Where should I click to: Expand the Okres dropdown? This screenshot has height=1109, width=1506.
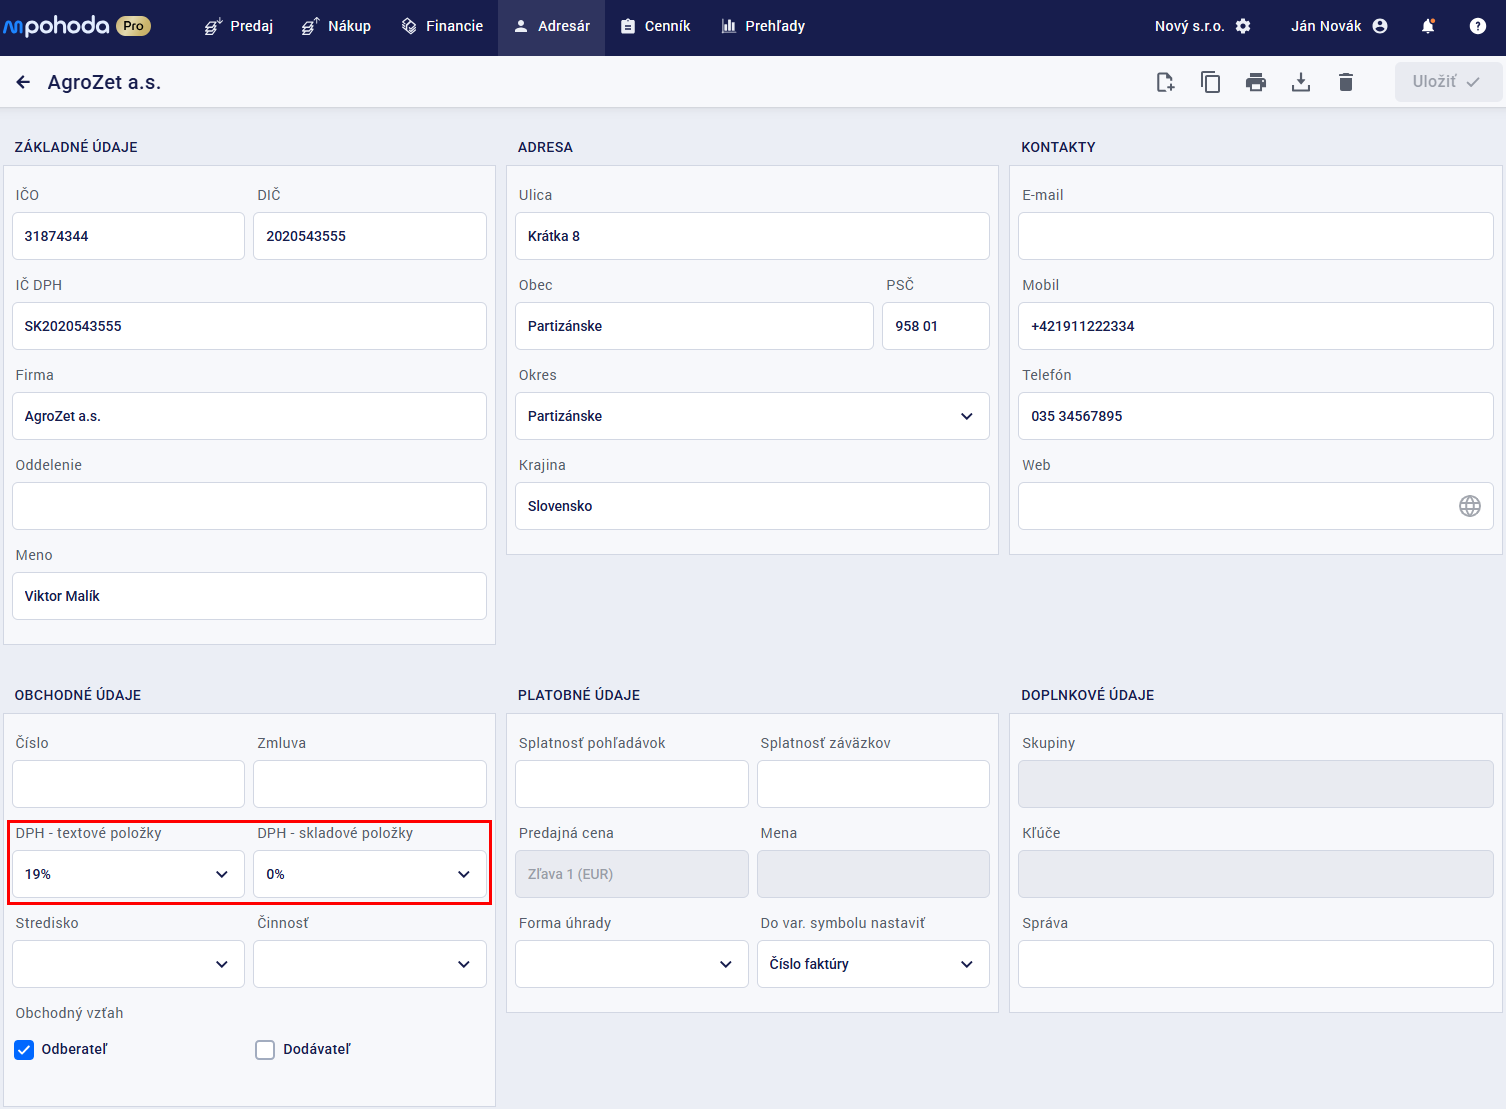(752, 416)
